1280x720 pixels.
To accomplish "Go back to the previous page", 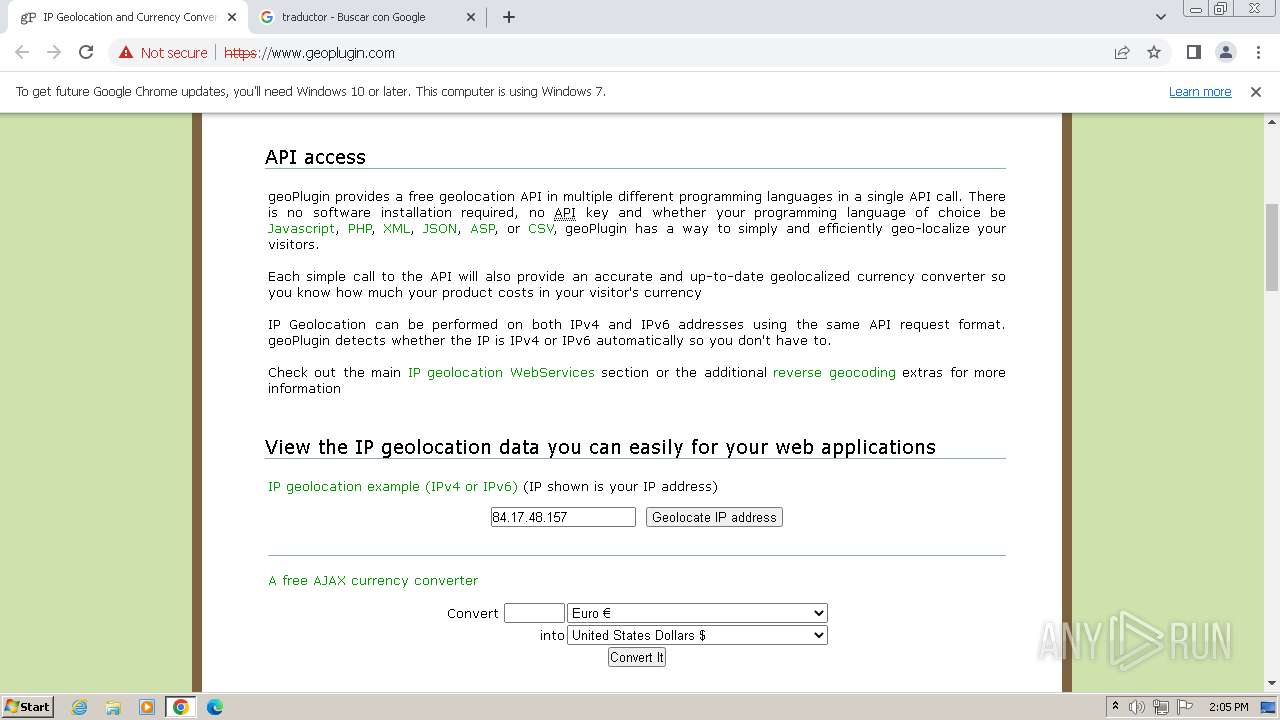I will [22, 53].
